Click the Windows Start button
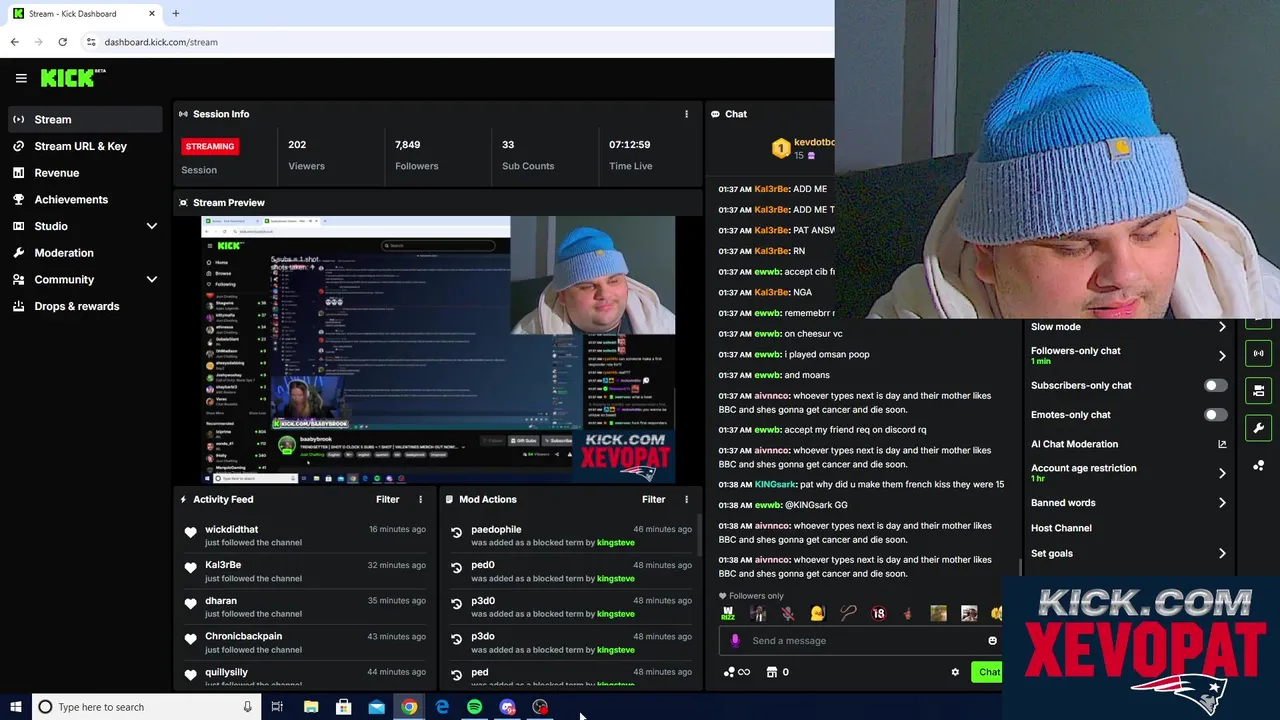The width and height of the screenshot is (1280, 720). [x=15, y=707]
